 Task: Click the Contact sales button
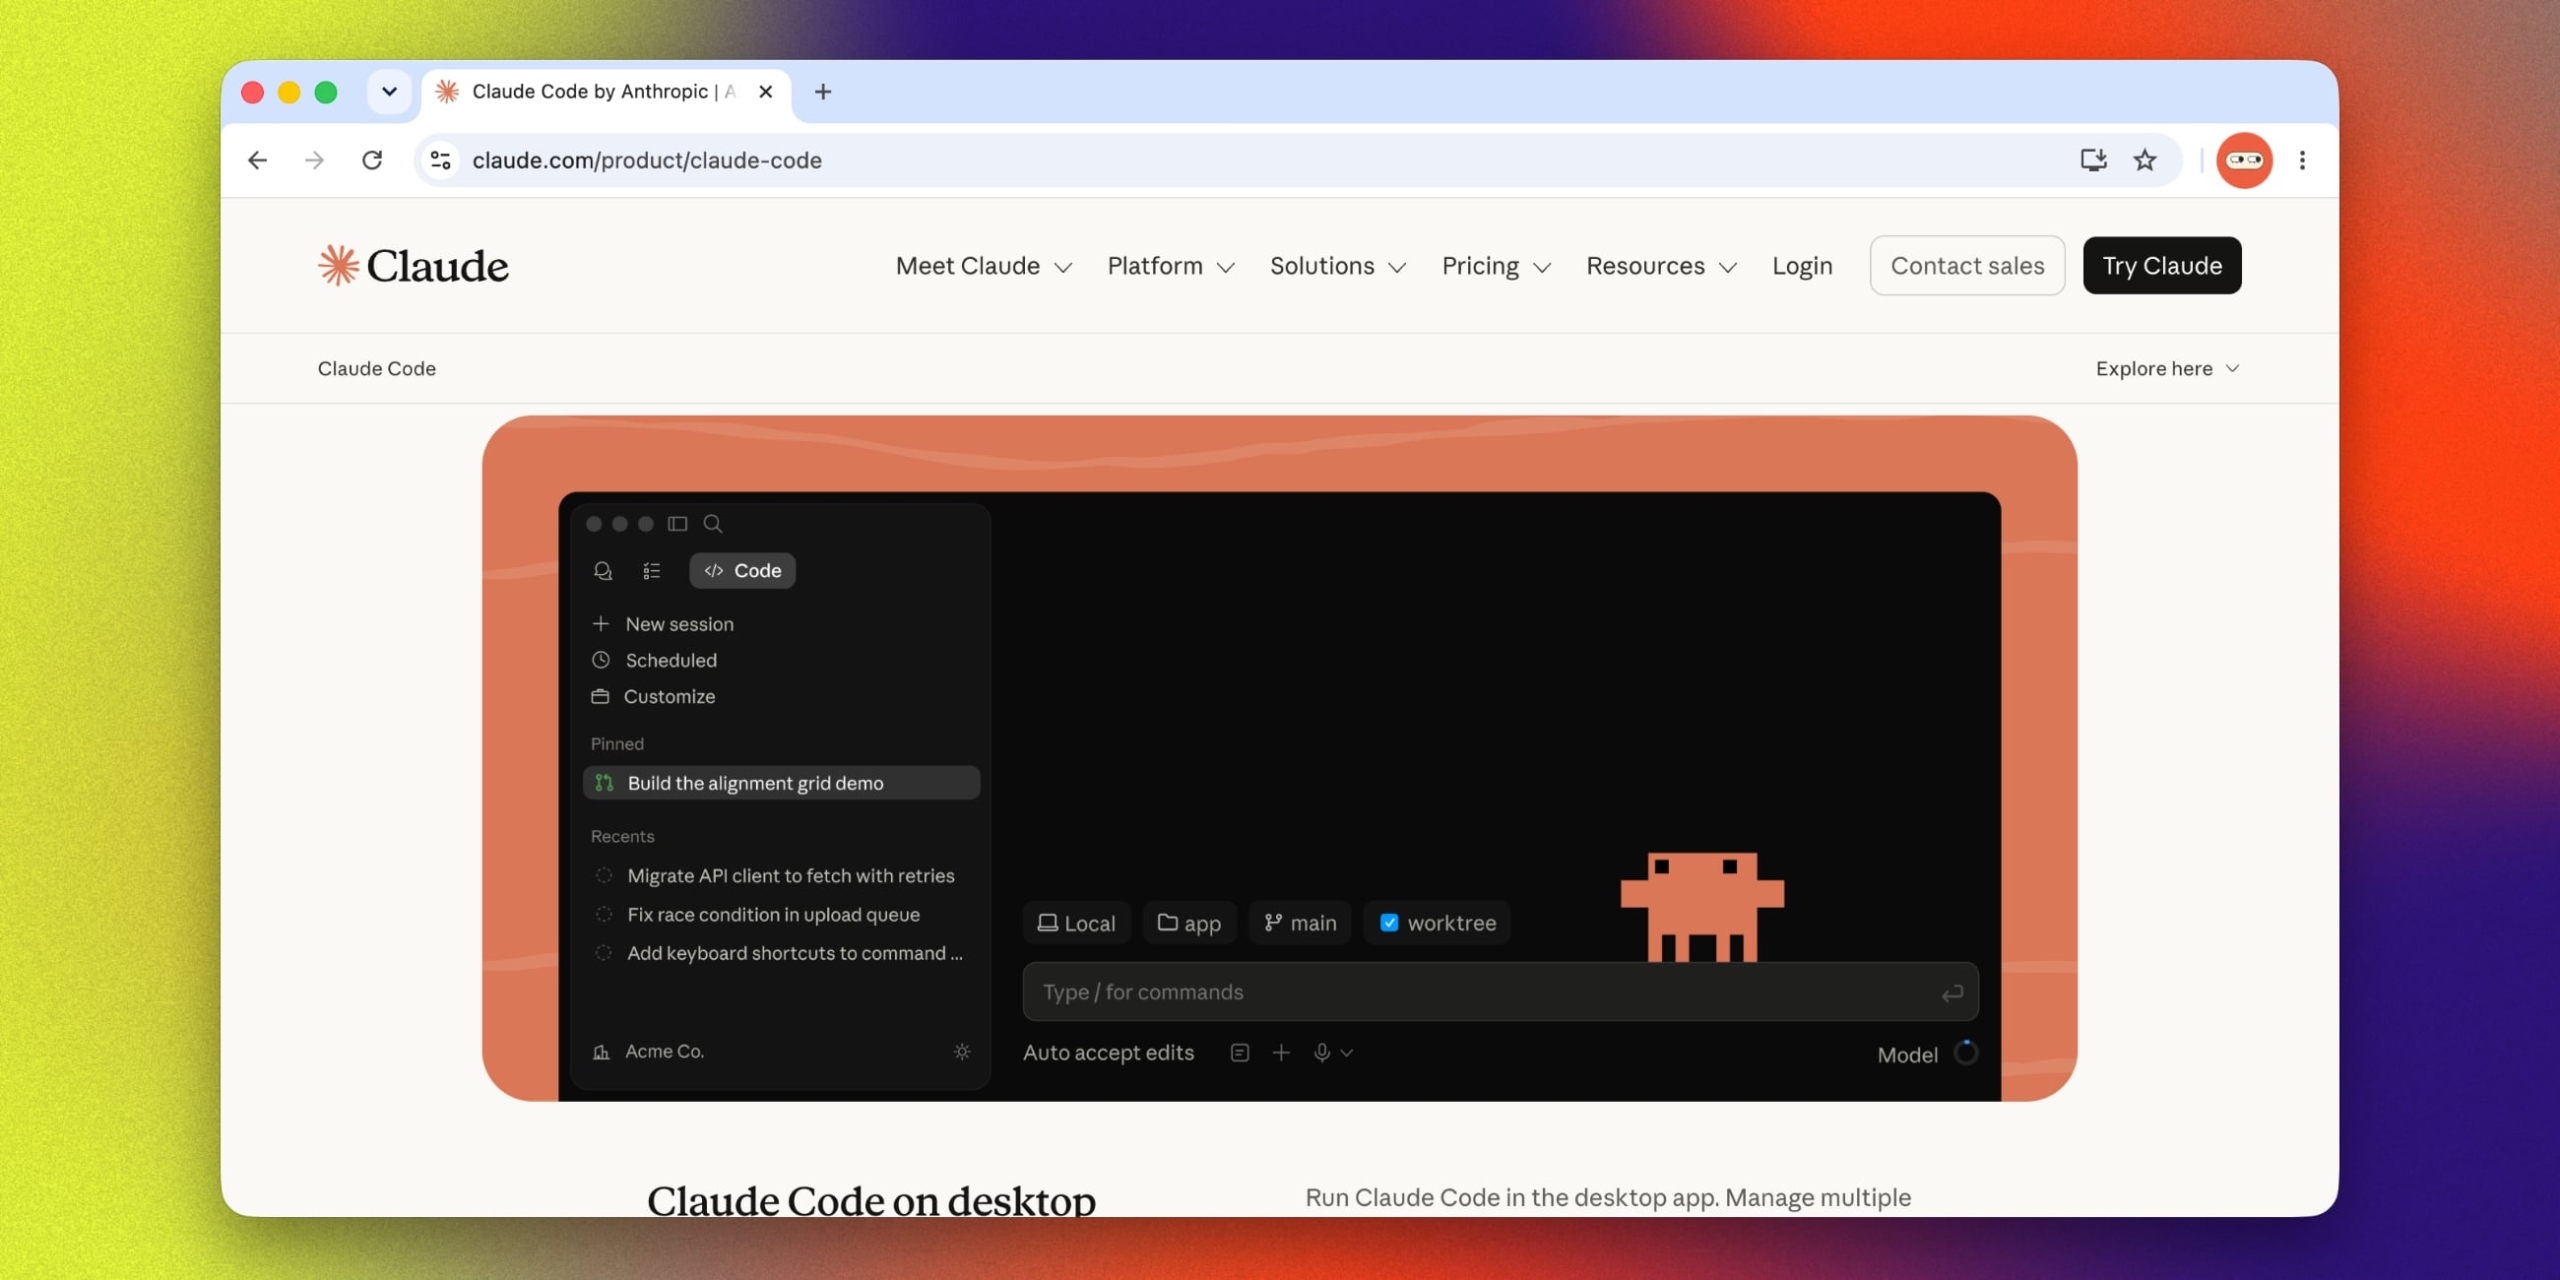(x=1967, y=266)
